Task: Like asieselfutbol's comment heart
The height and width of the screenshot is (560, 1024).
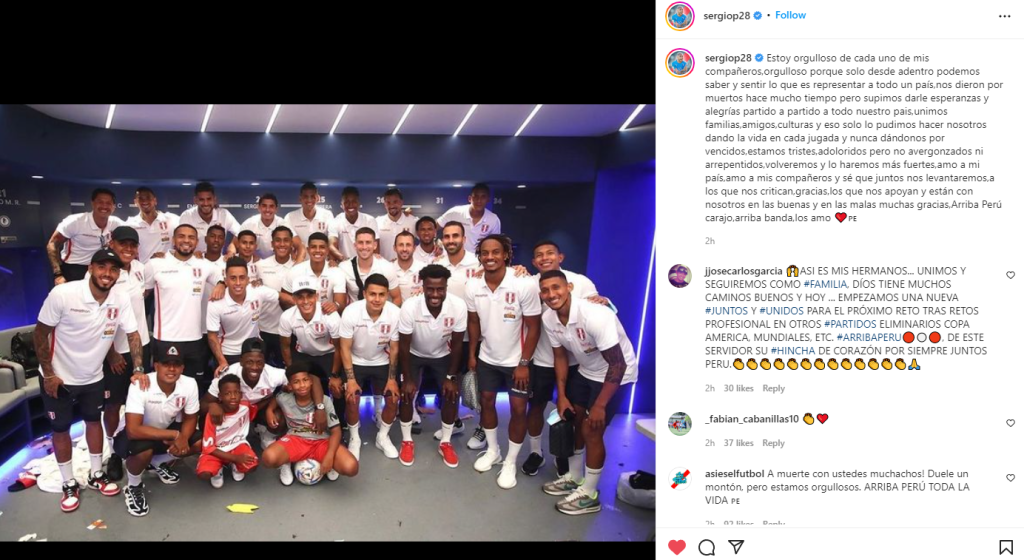Action: [x=1010, y=478]
